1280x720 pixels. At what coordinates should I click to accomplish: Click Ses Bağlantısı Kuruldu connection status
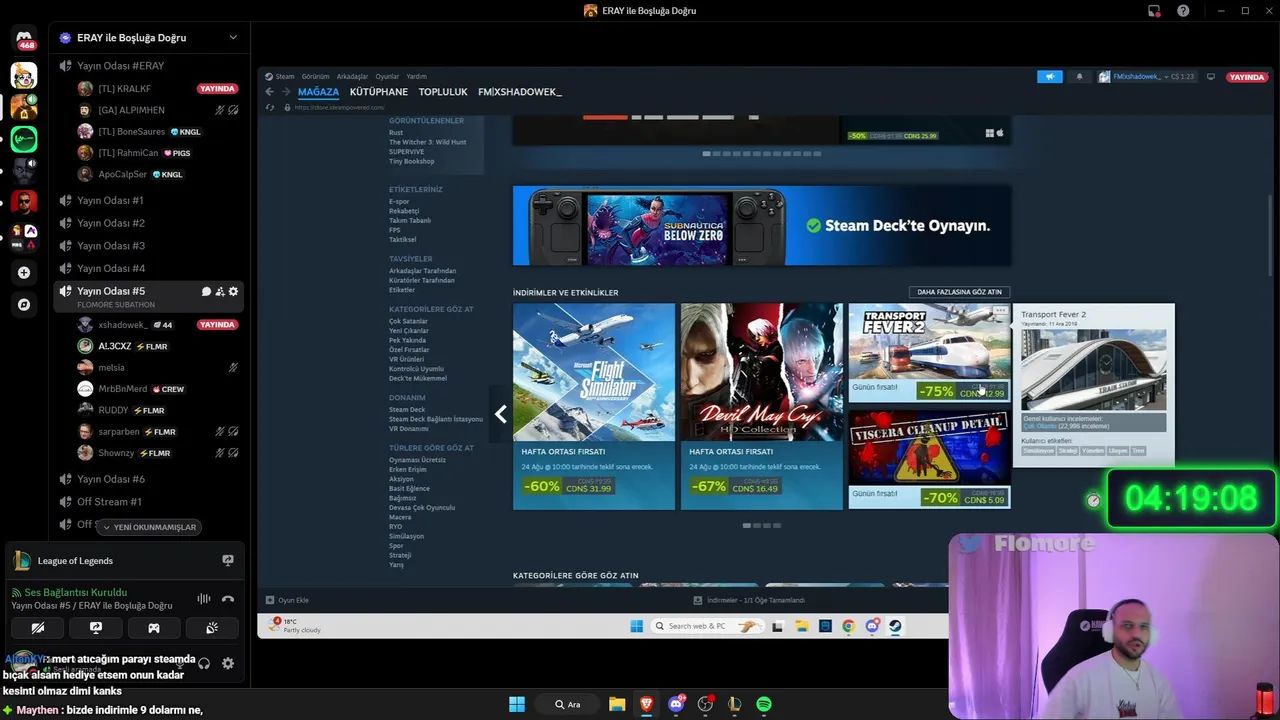[x=75, y=593]
